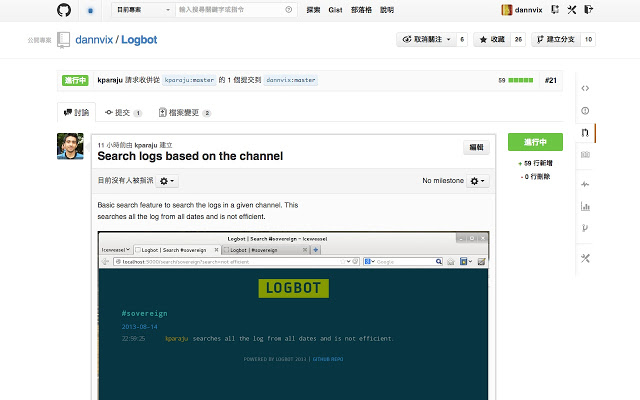Click the repository book icon beside dannvix

63,40
